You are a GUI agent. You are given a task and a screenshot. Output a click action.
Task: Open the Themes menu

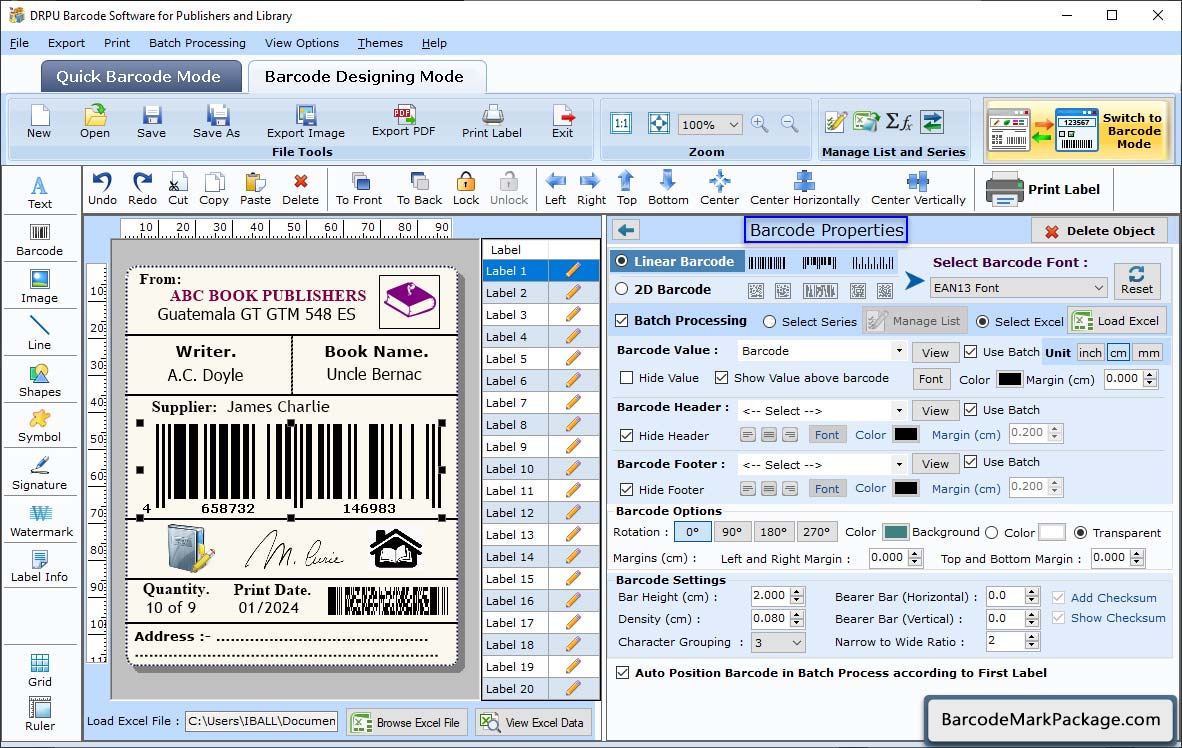(380, 43)
